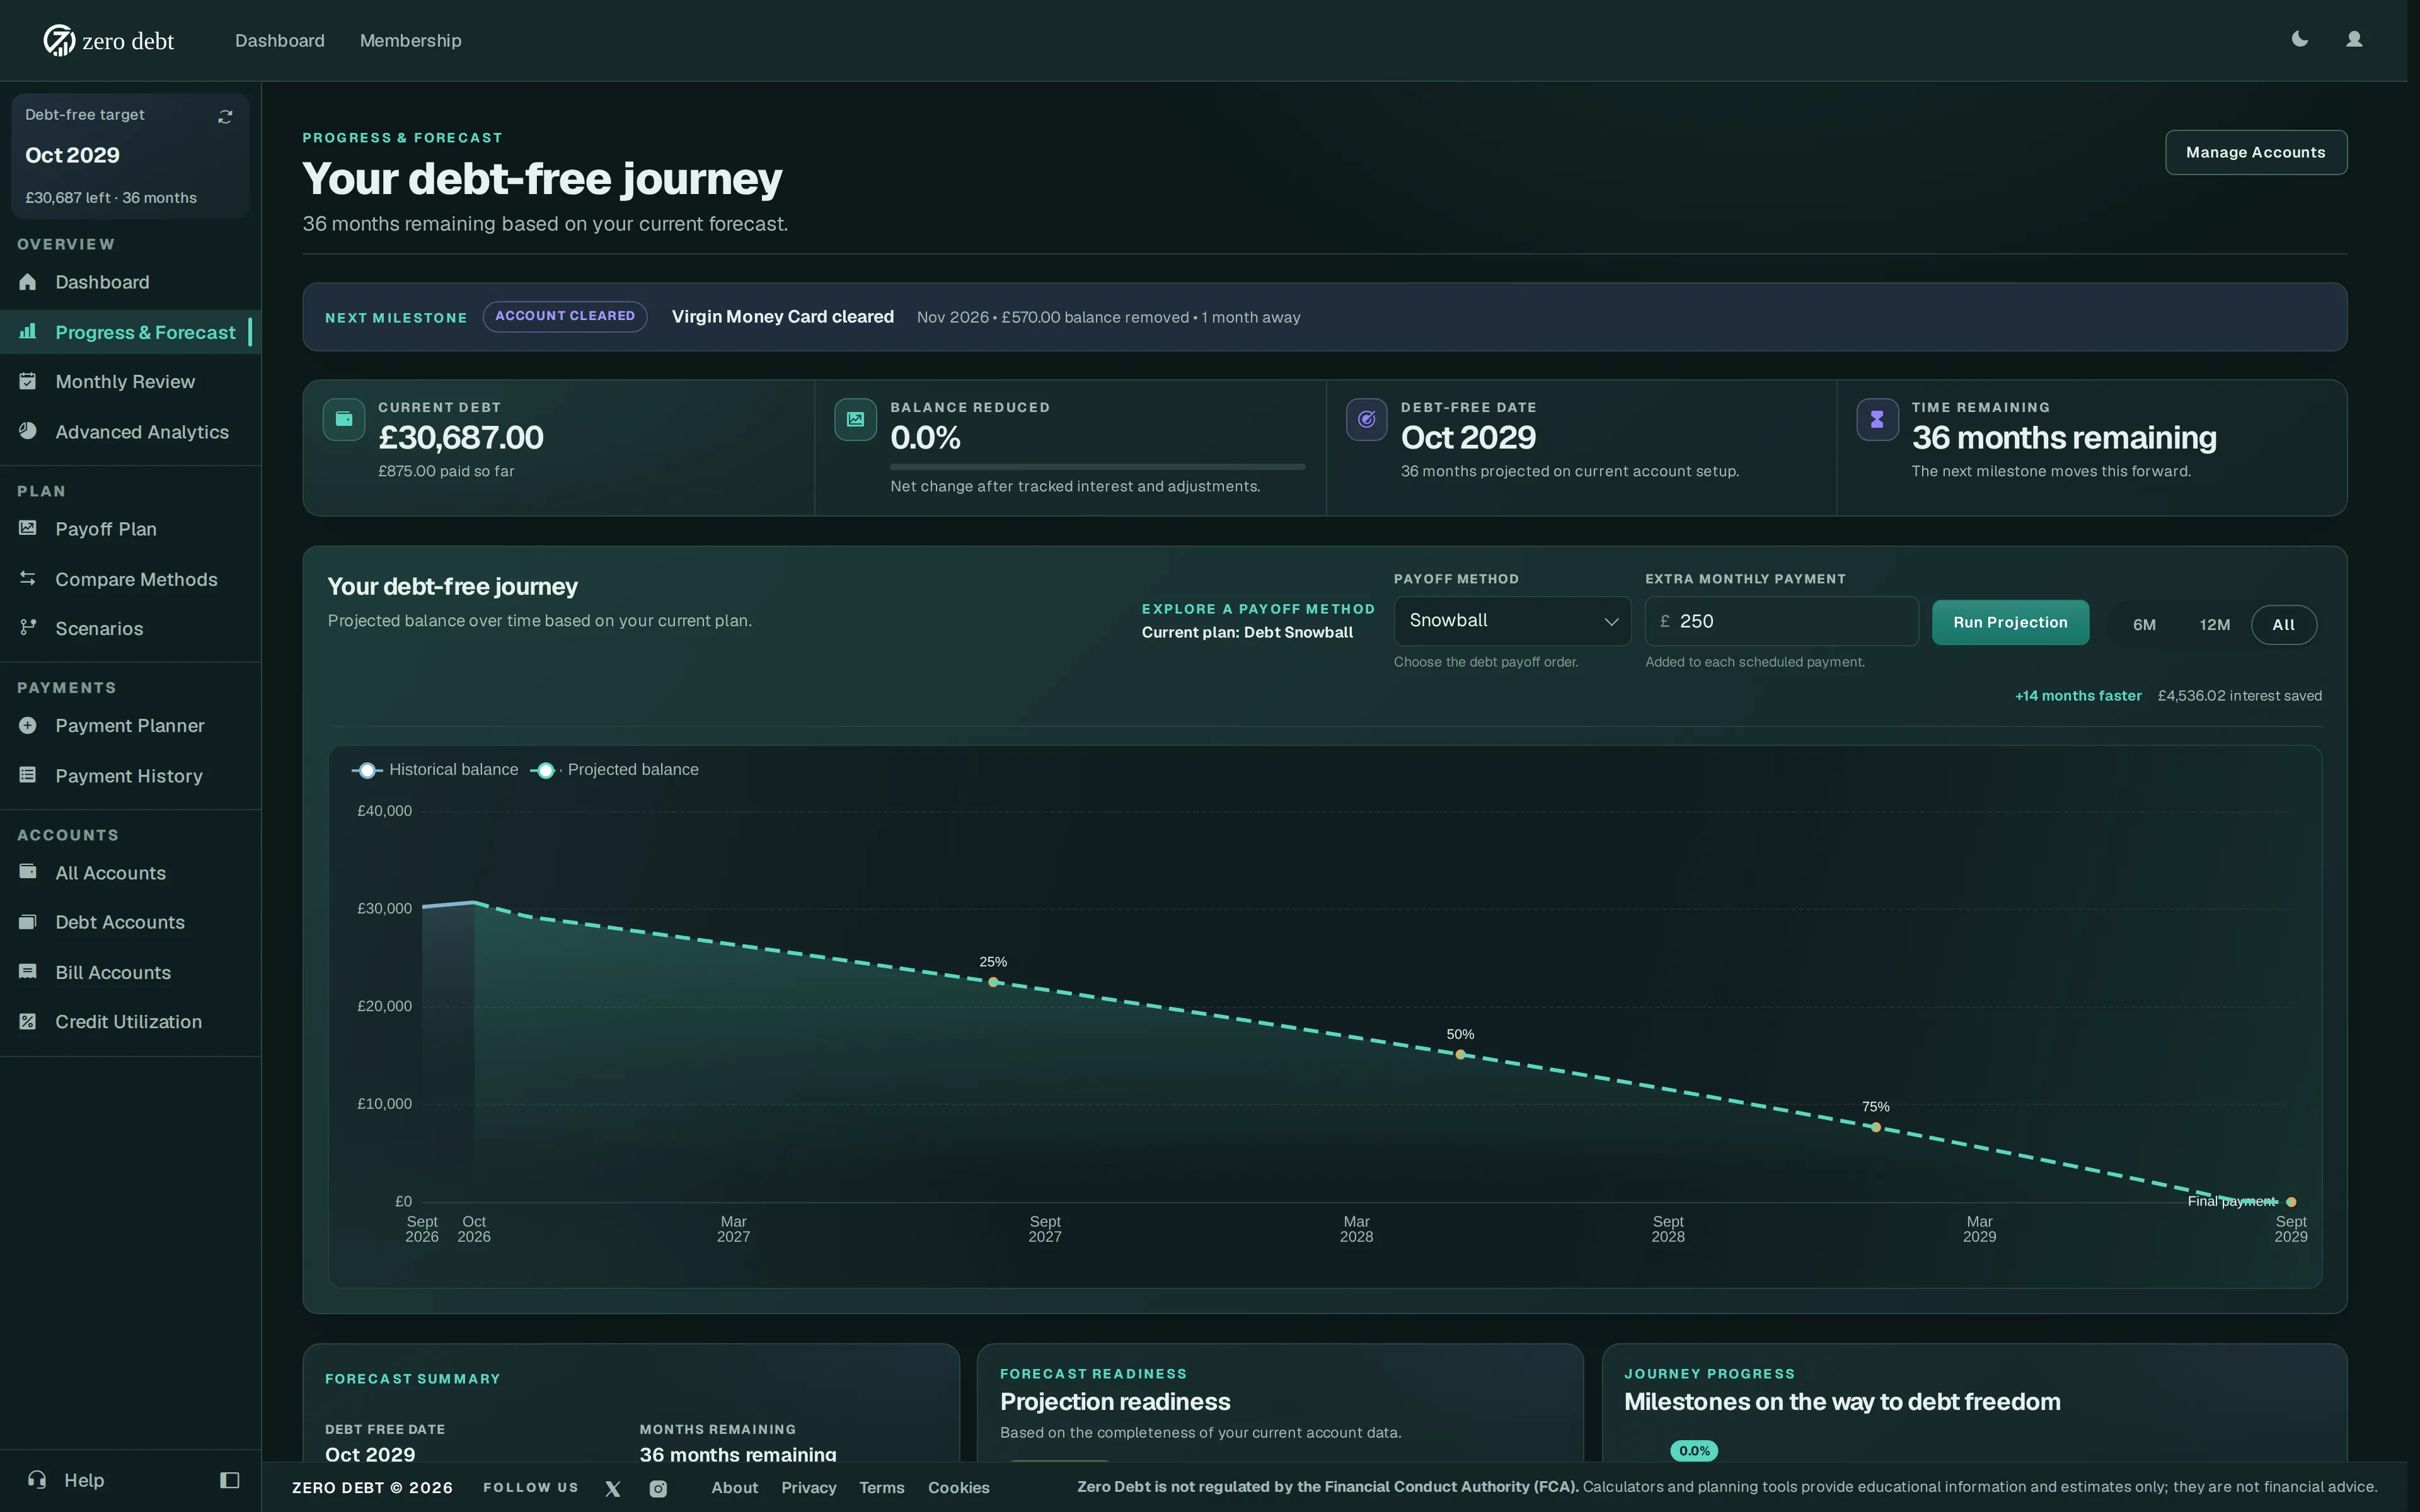2420x1512 pixels.
Task: Select Progress & Forecast in the sidebar
Action: point(130,332)
